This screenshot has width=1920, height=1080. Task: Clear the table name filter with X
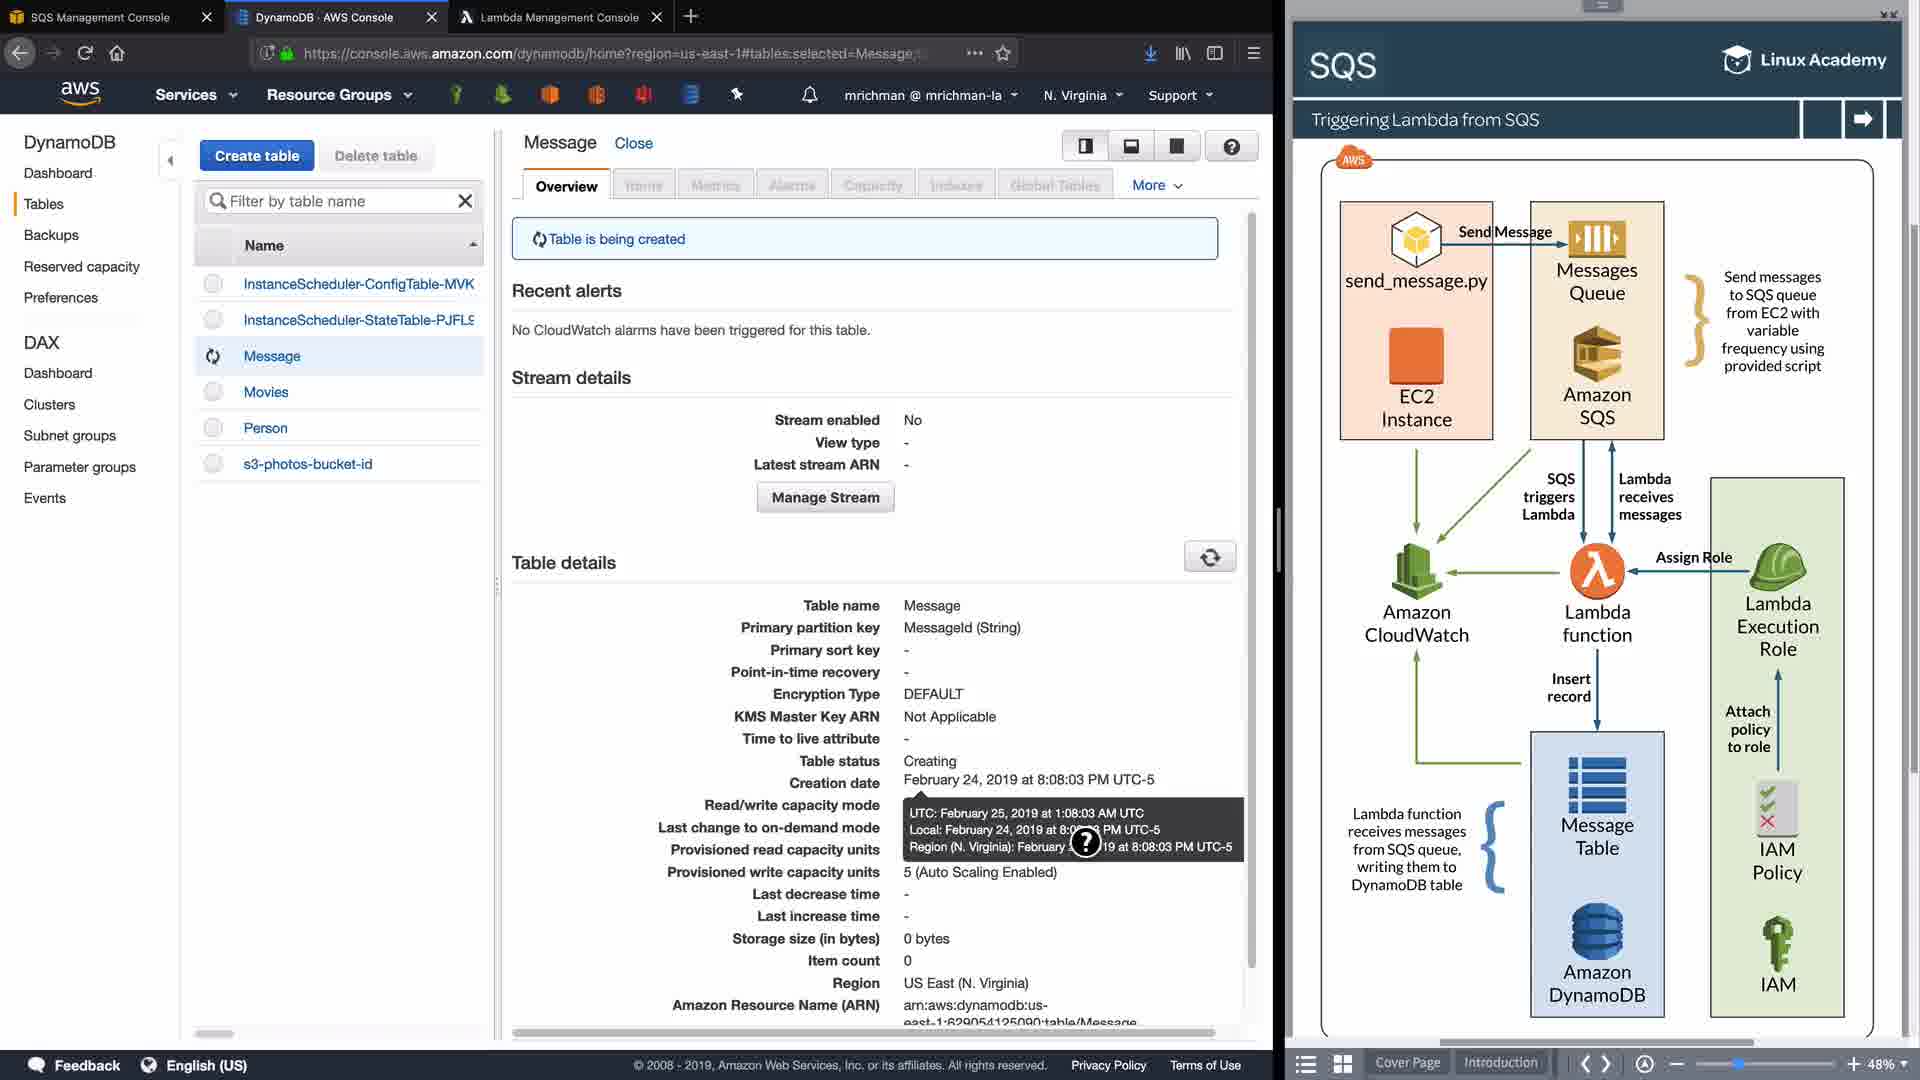click(465, 201)
